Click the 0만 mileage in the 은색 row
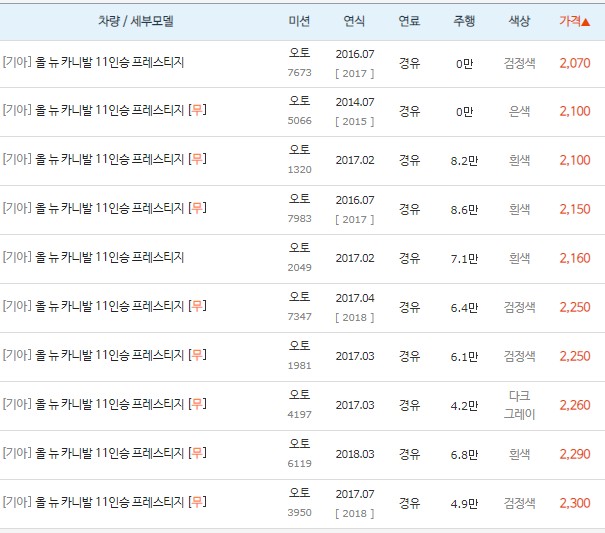605x533 pixels. (464, 112)
